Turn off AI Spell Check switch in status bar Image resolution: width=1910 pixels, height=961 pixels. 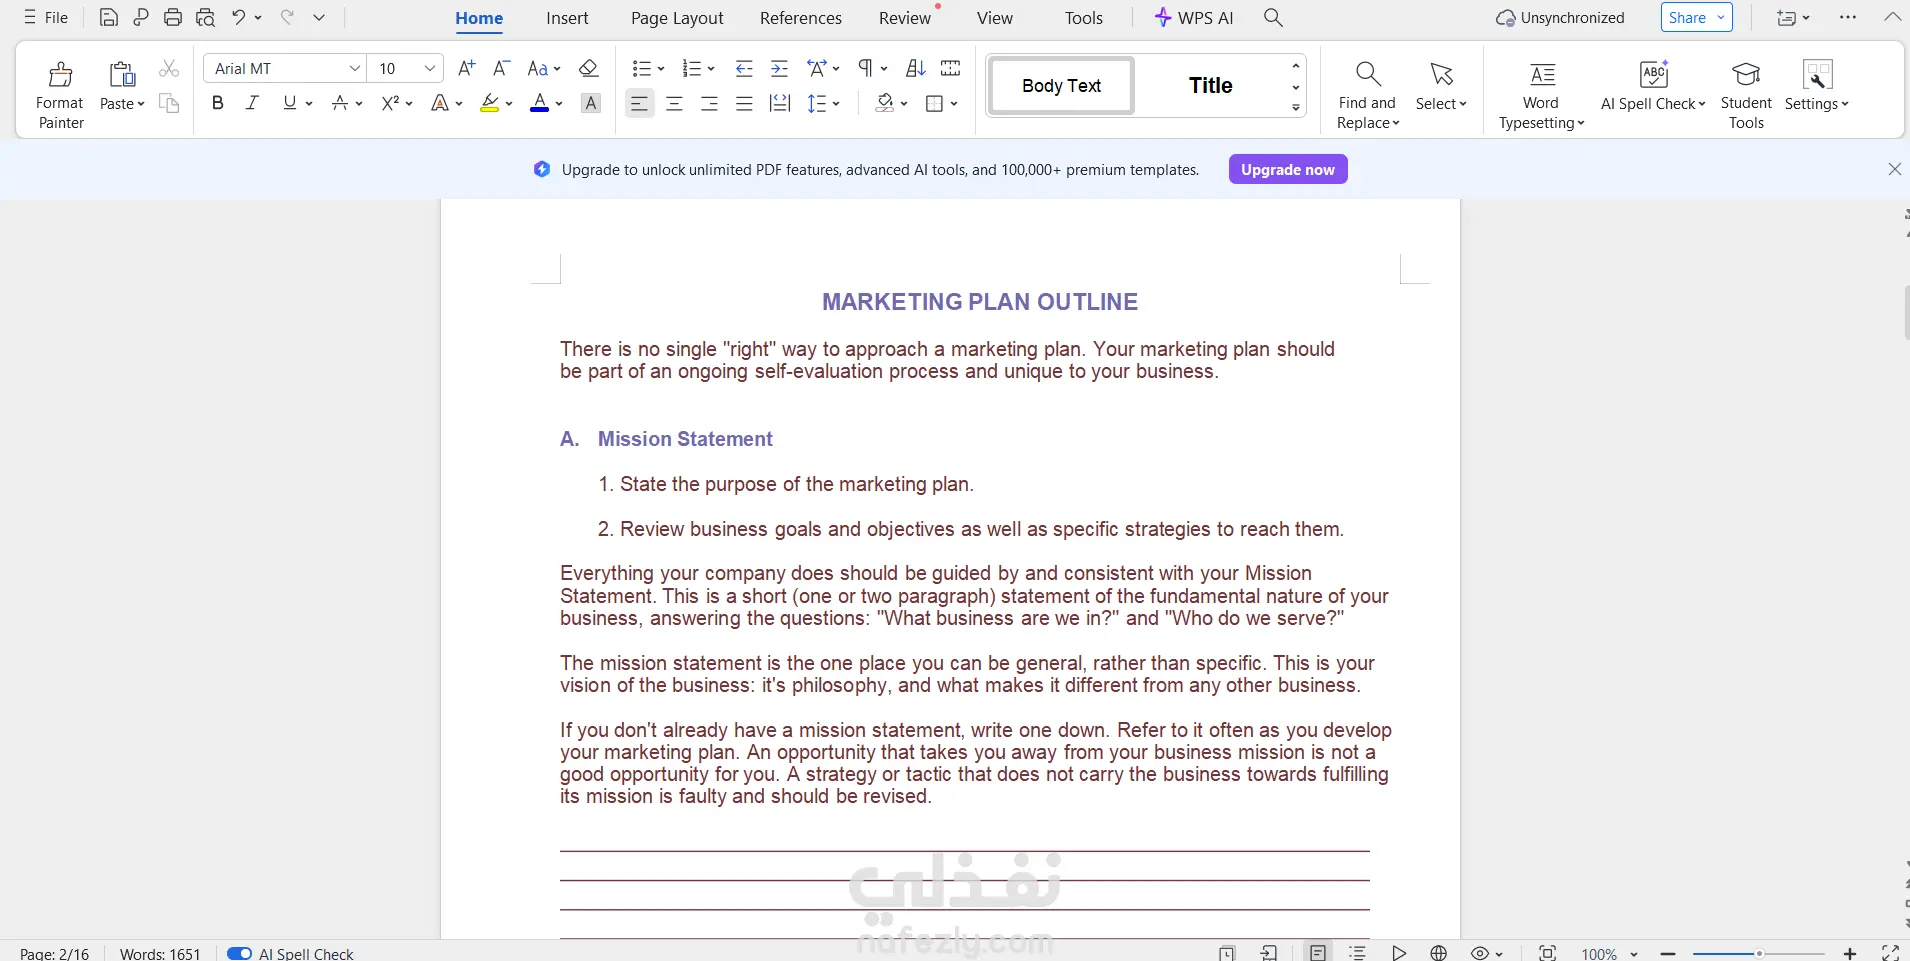239,953
